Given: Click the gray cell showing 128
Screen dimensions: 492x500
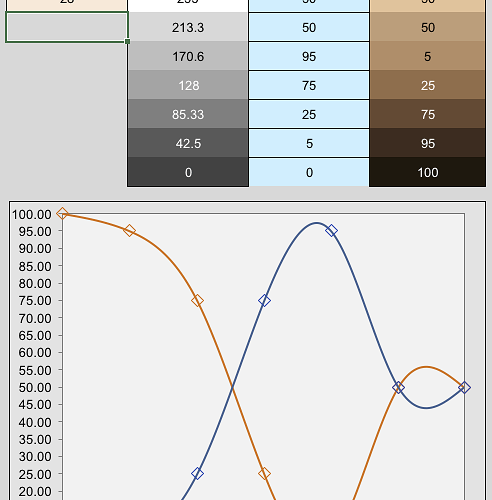Looking at the screenshot, I should pyautogui.click(x=188, y=85).
